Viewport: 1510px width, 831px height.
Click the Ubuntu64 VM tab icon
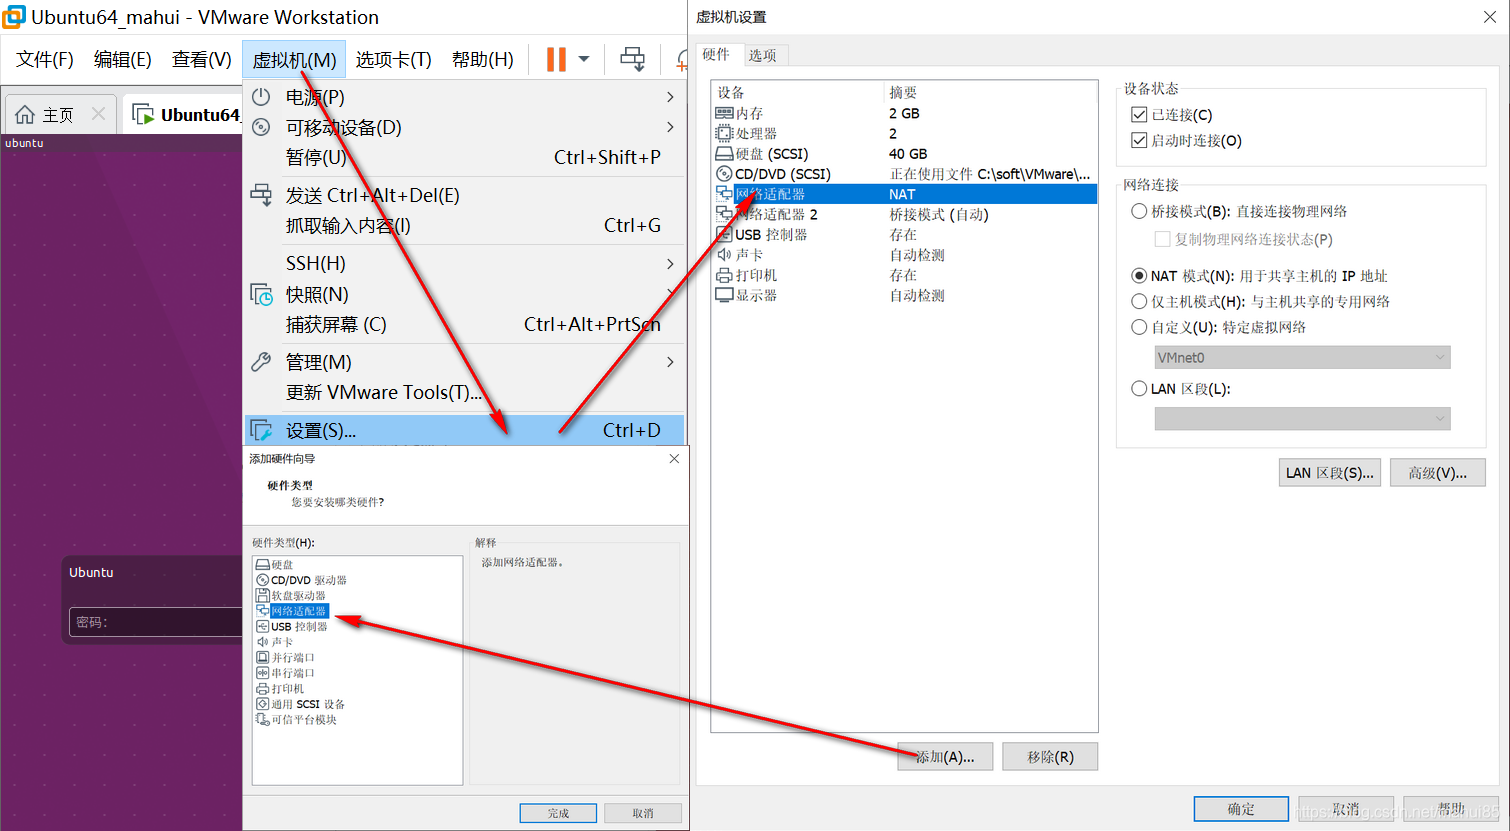click(x=143, y=114)
